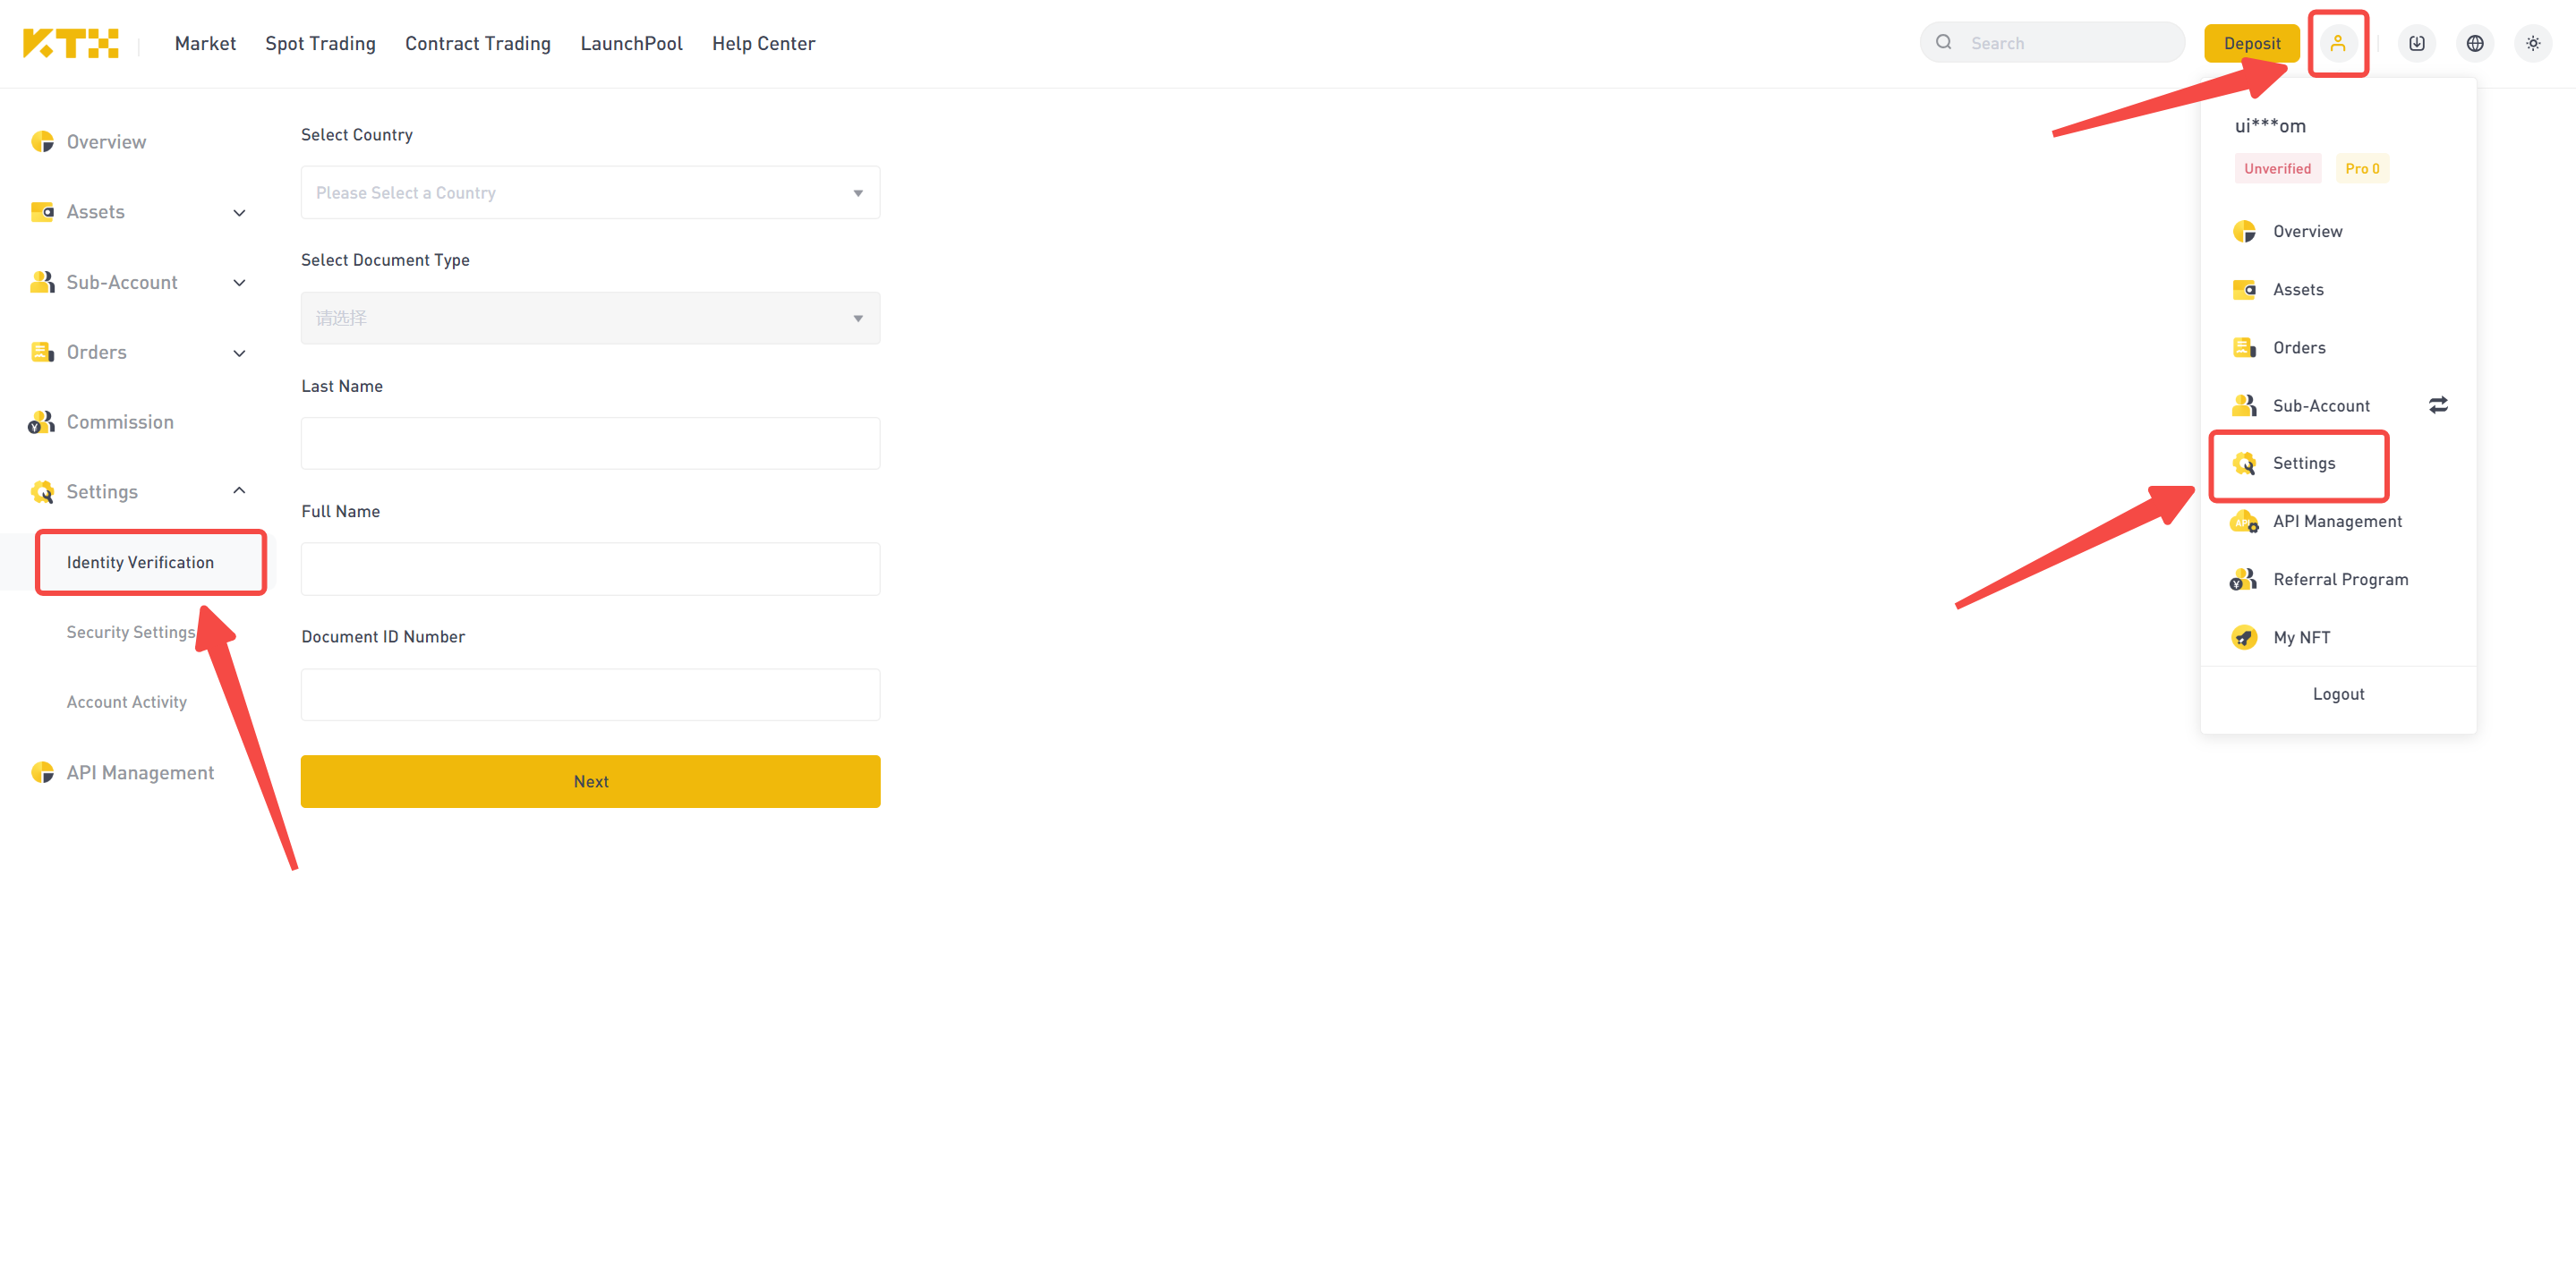Expand the Orders sidebar chevron
2576x1267 pixels.
click(239, 352)
